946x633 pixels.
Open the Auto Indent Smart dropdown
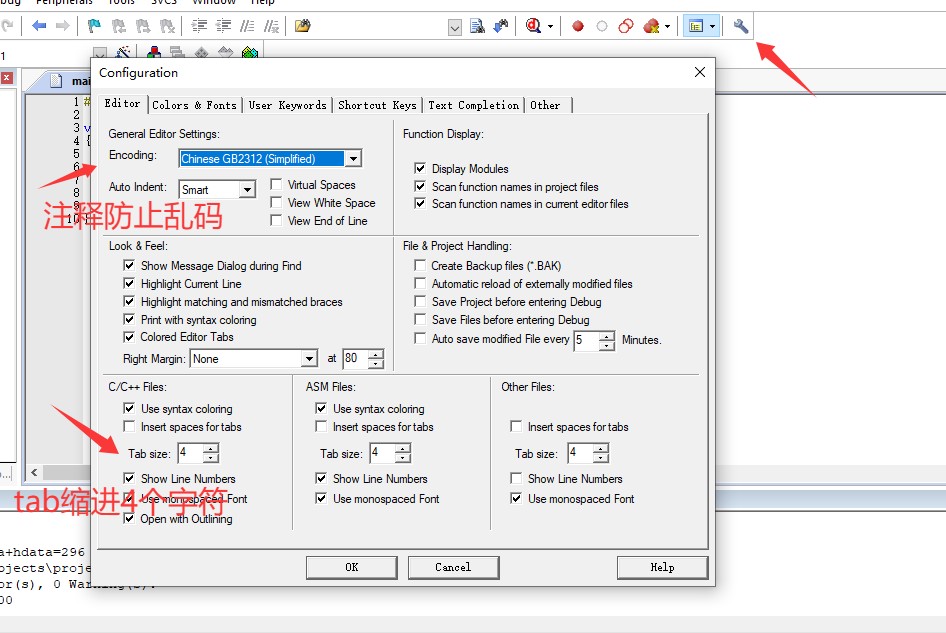[247, 189]
